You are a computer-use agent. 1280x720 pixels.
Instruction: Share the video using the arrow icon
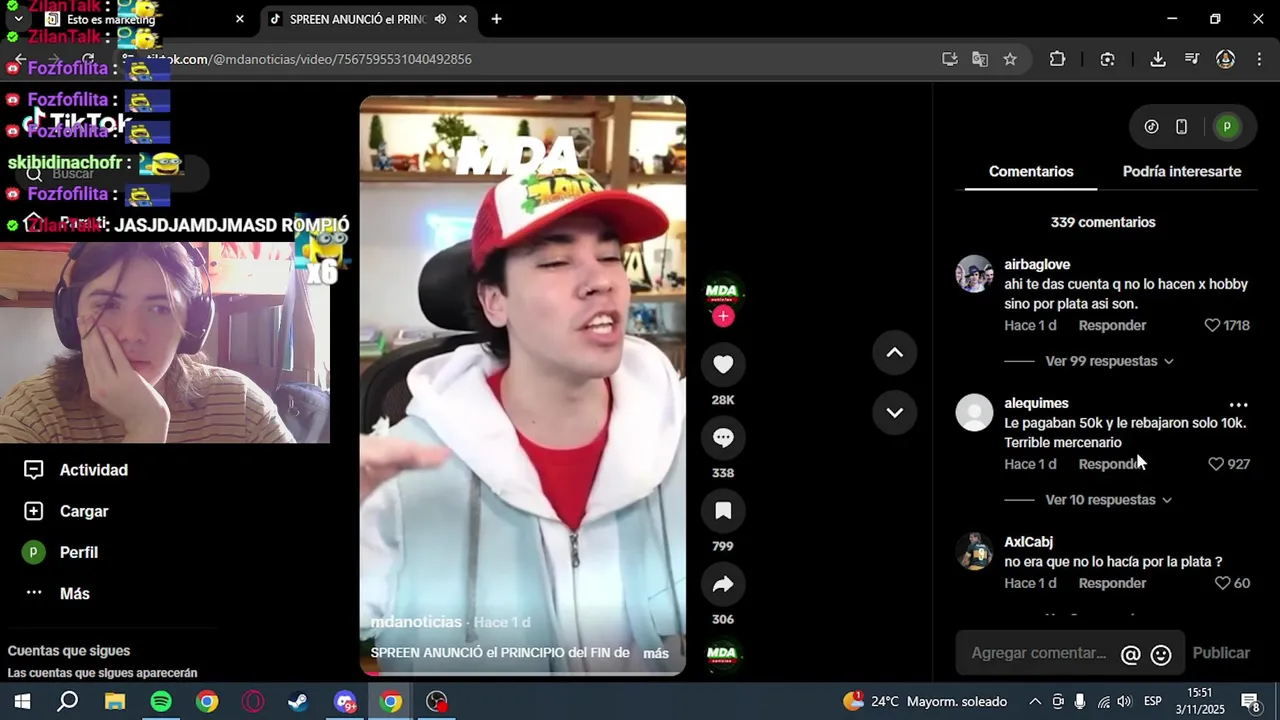[723, 584]
